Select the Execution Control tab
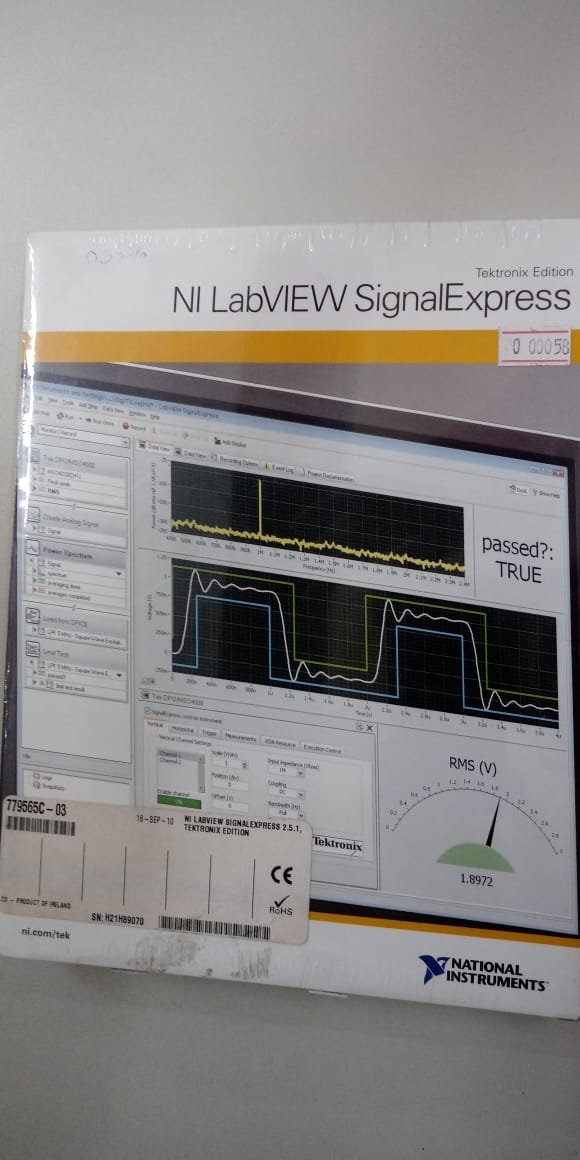The width and height of the screenshot is (580, 1160). [x=323, y=749]
